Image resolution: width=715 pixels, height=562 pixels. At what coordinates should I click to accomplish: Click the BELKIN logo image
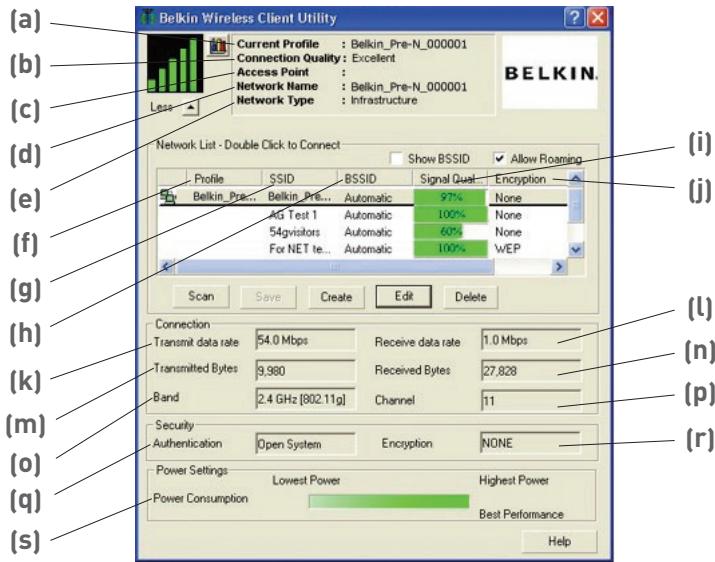coord(550,73)
